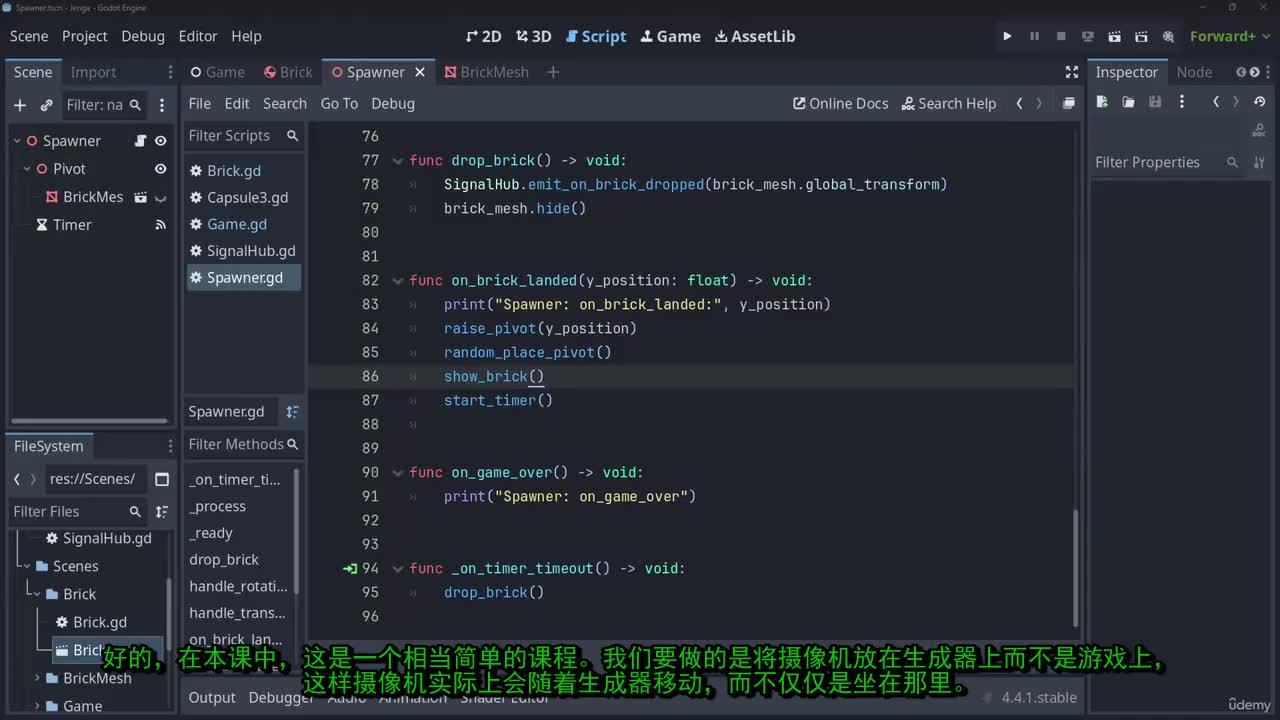Open Capsule3.gd in the script list
This screenshot has height=720, width=1280.
coord(247,197)
